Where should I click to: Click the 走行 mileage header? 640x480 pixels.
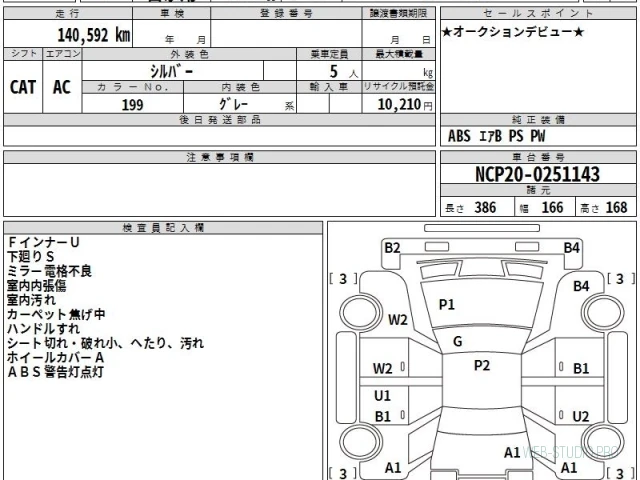tap(68, 13)
